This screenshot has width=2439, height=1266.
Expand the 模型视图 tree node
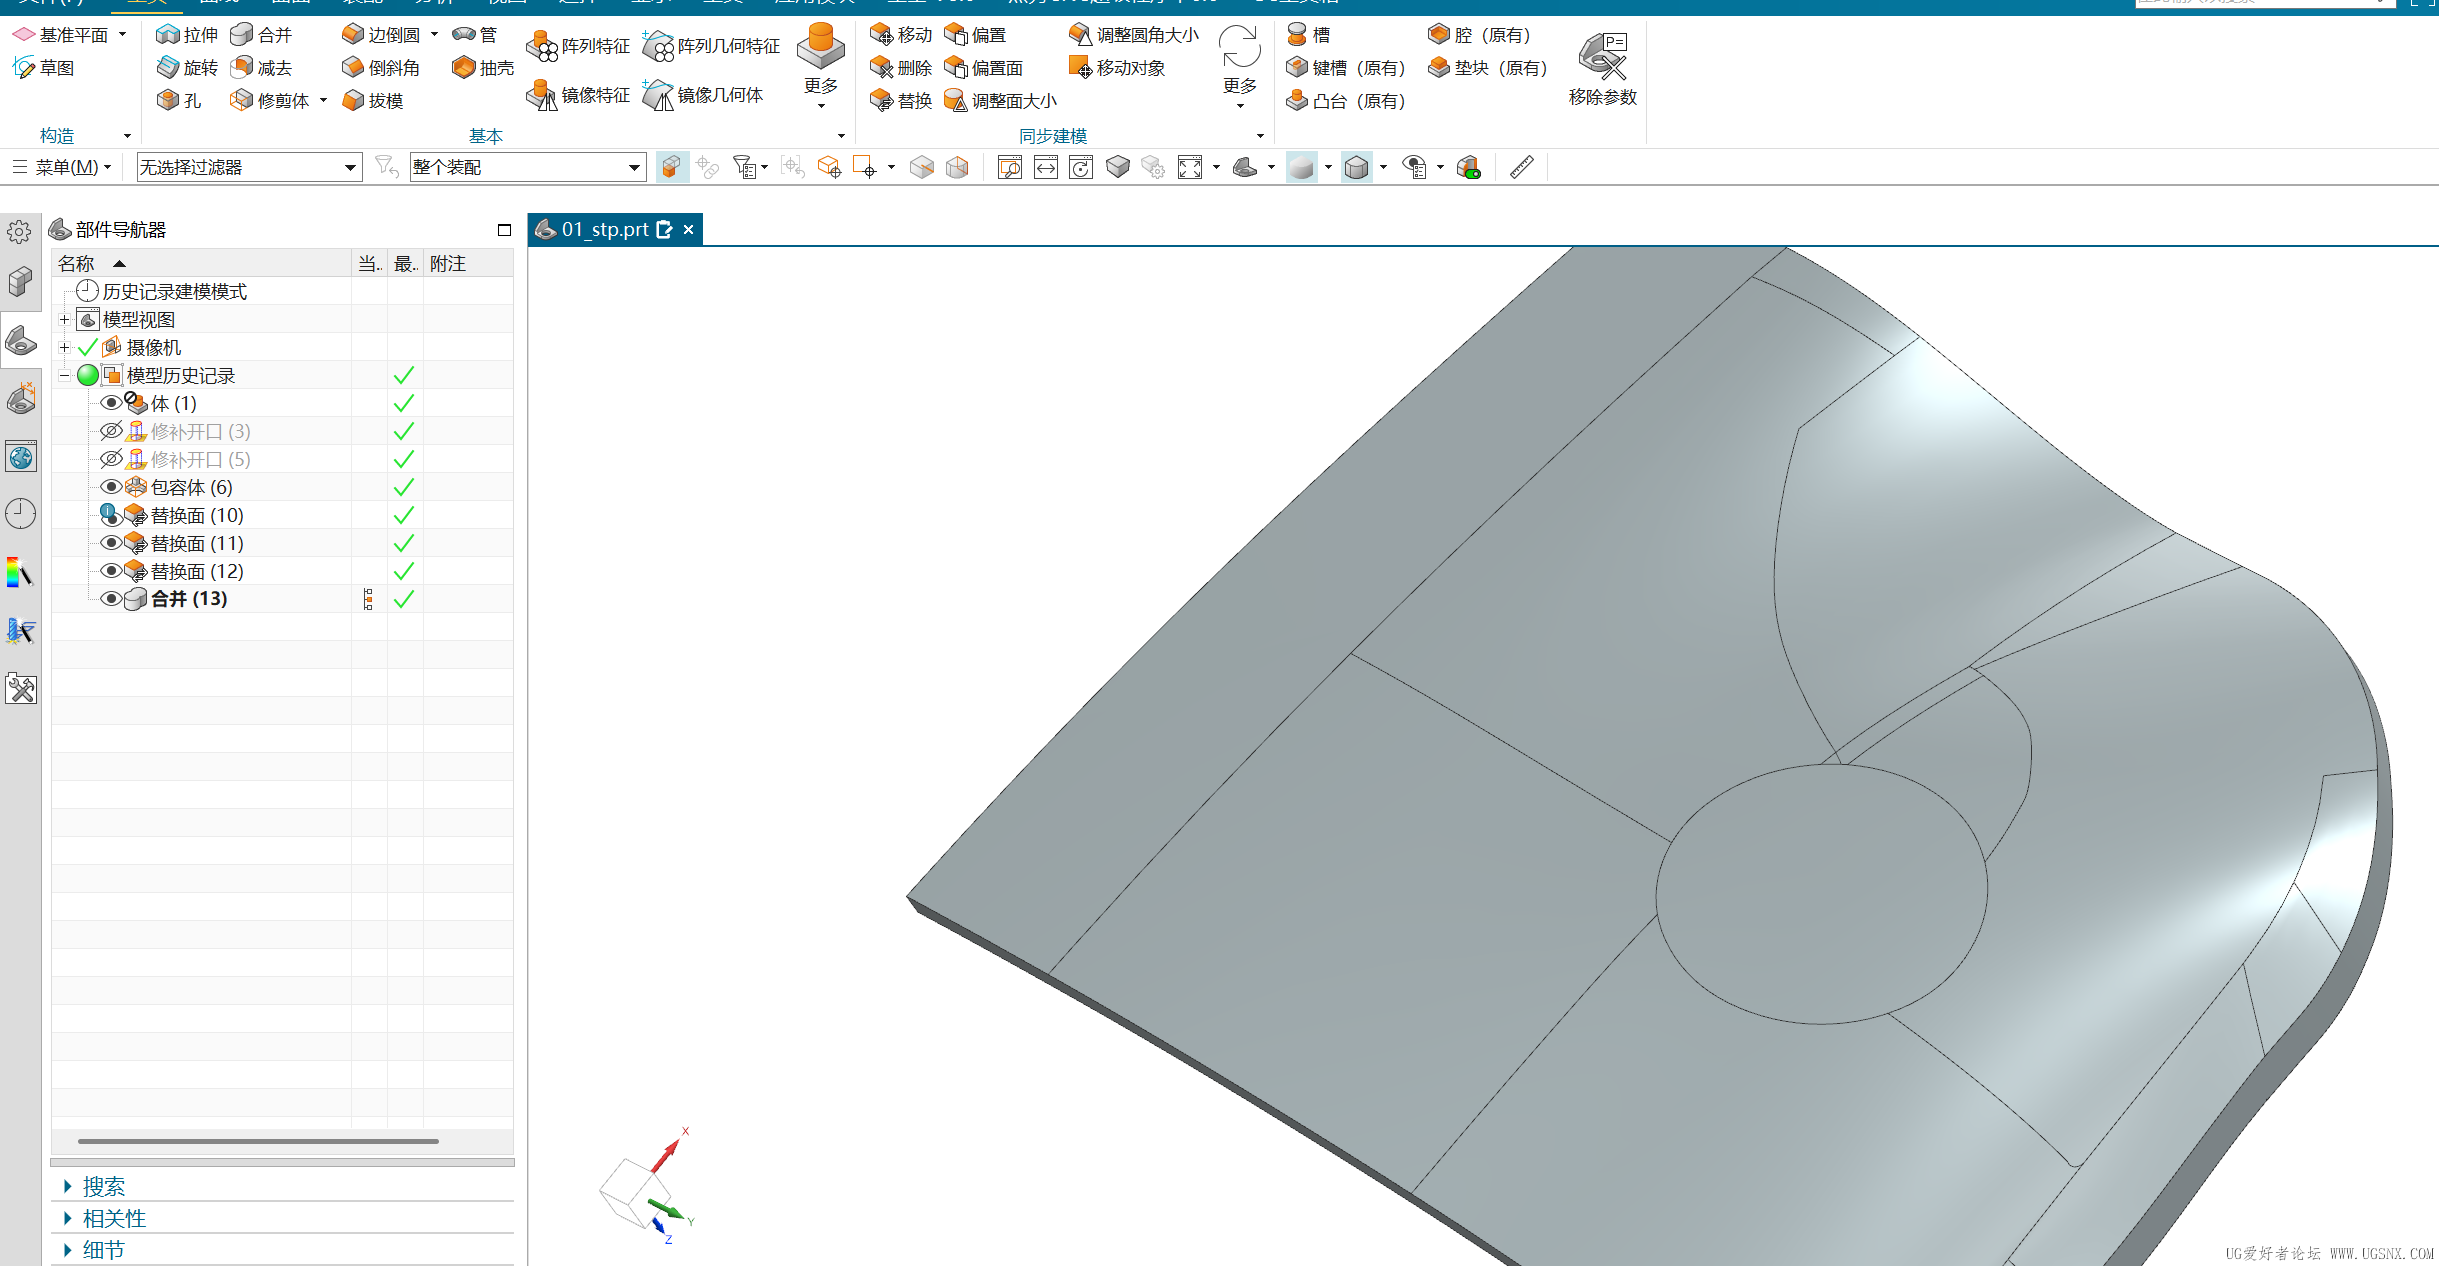point(64,318)
